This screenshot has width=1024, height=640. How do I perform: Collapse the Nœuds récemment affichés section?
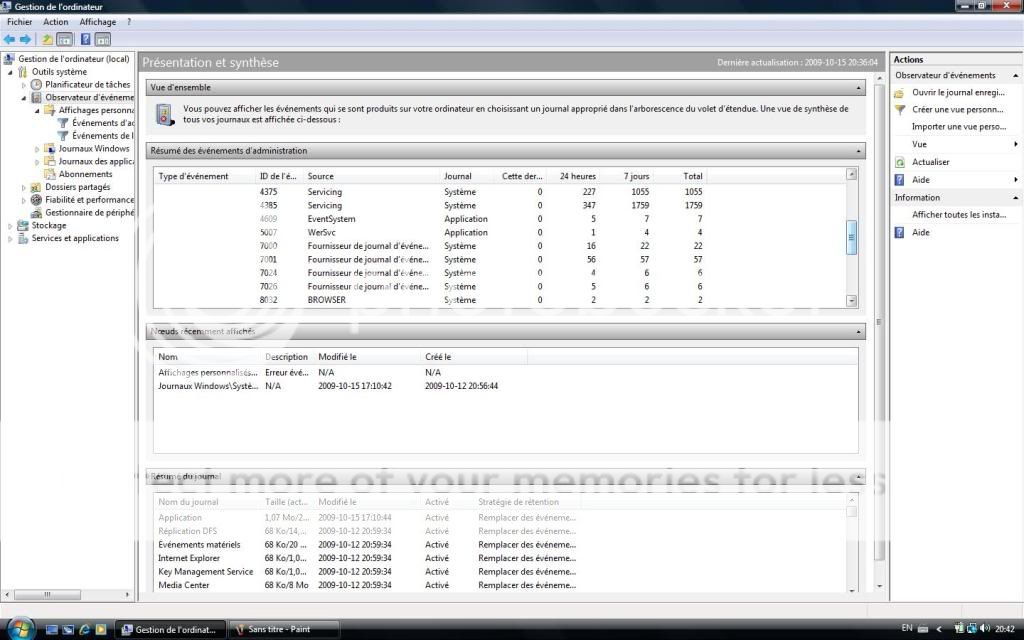pyautogui.click(x=858, y=332)
